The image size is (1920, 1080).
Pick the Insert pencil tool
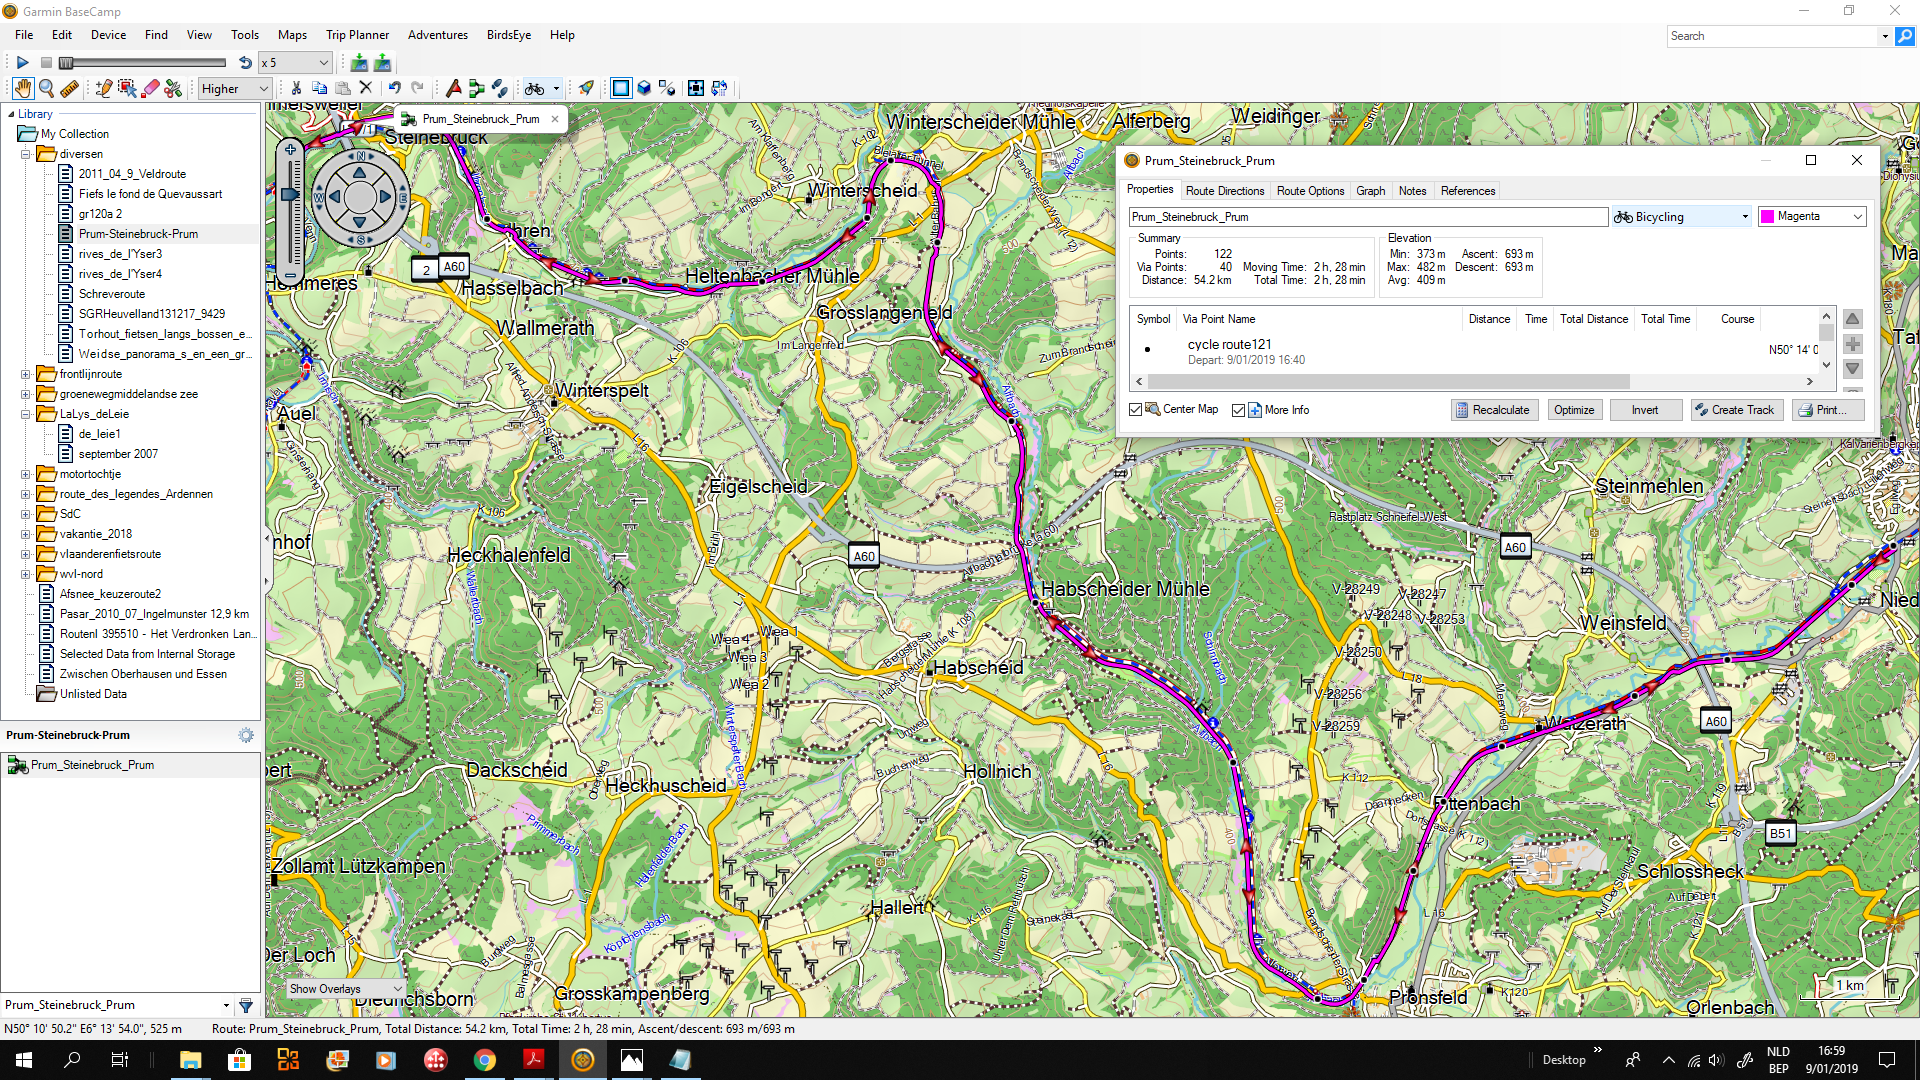[x=103, y=88]
